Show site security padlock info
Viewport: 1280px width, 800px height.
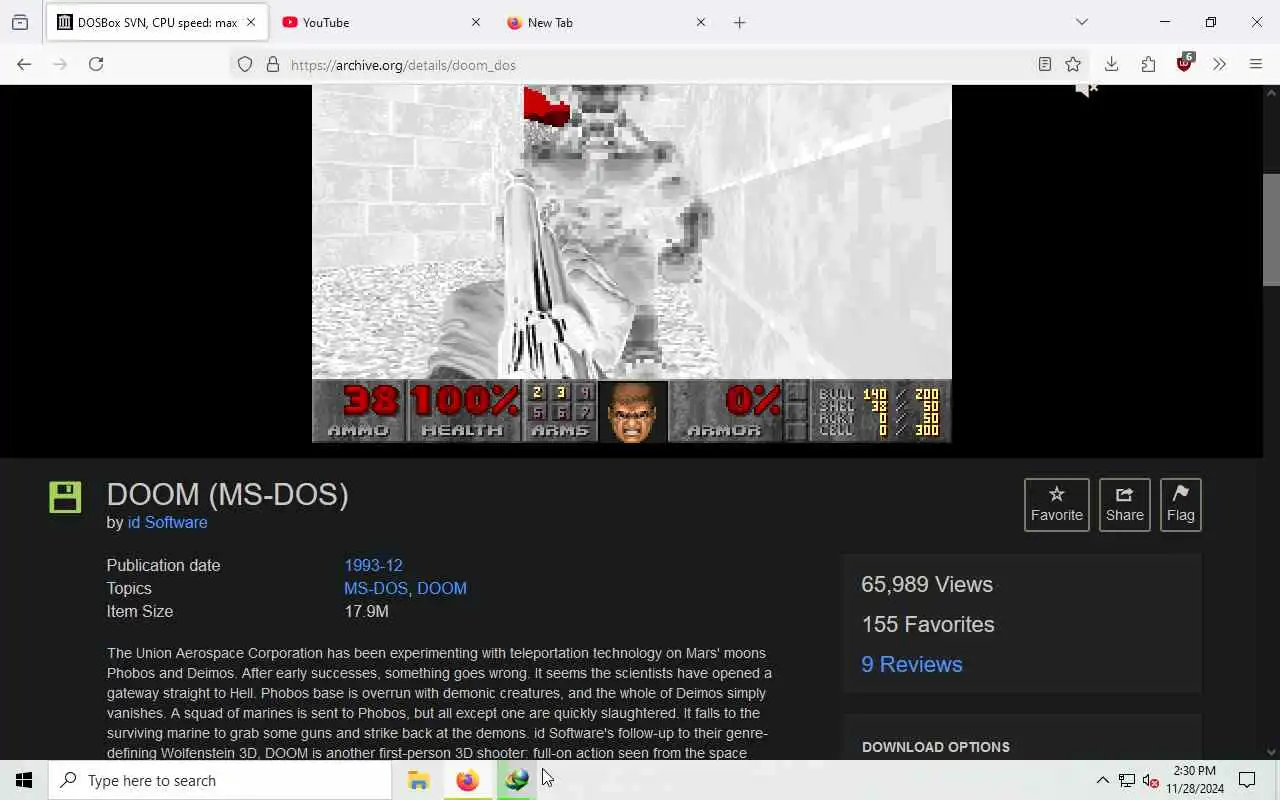coord(272,65)
